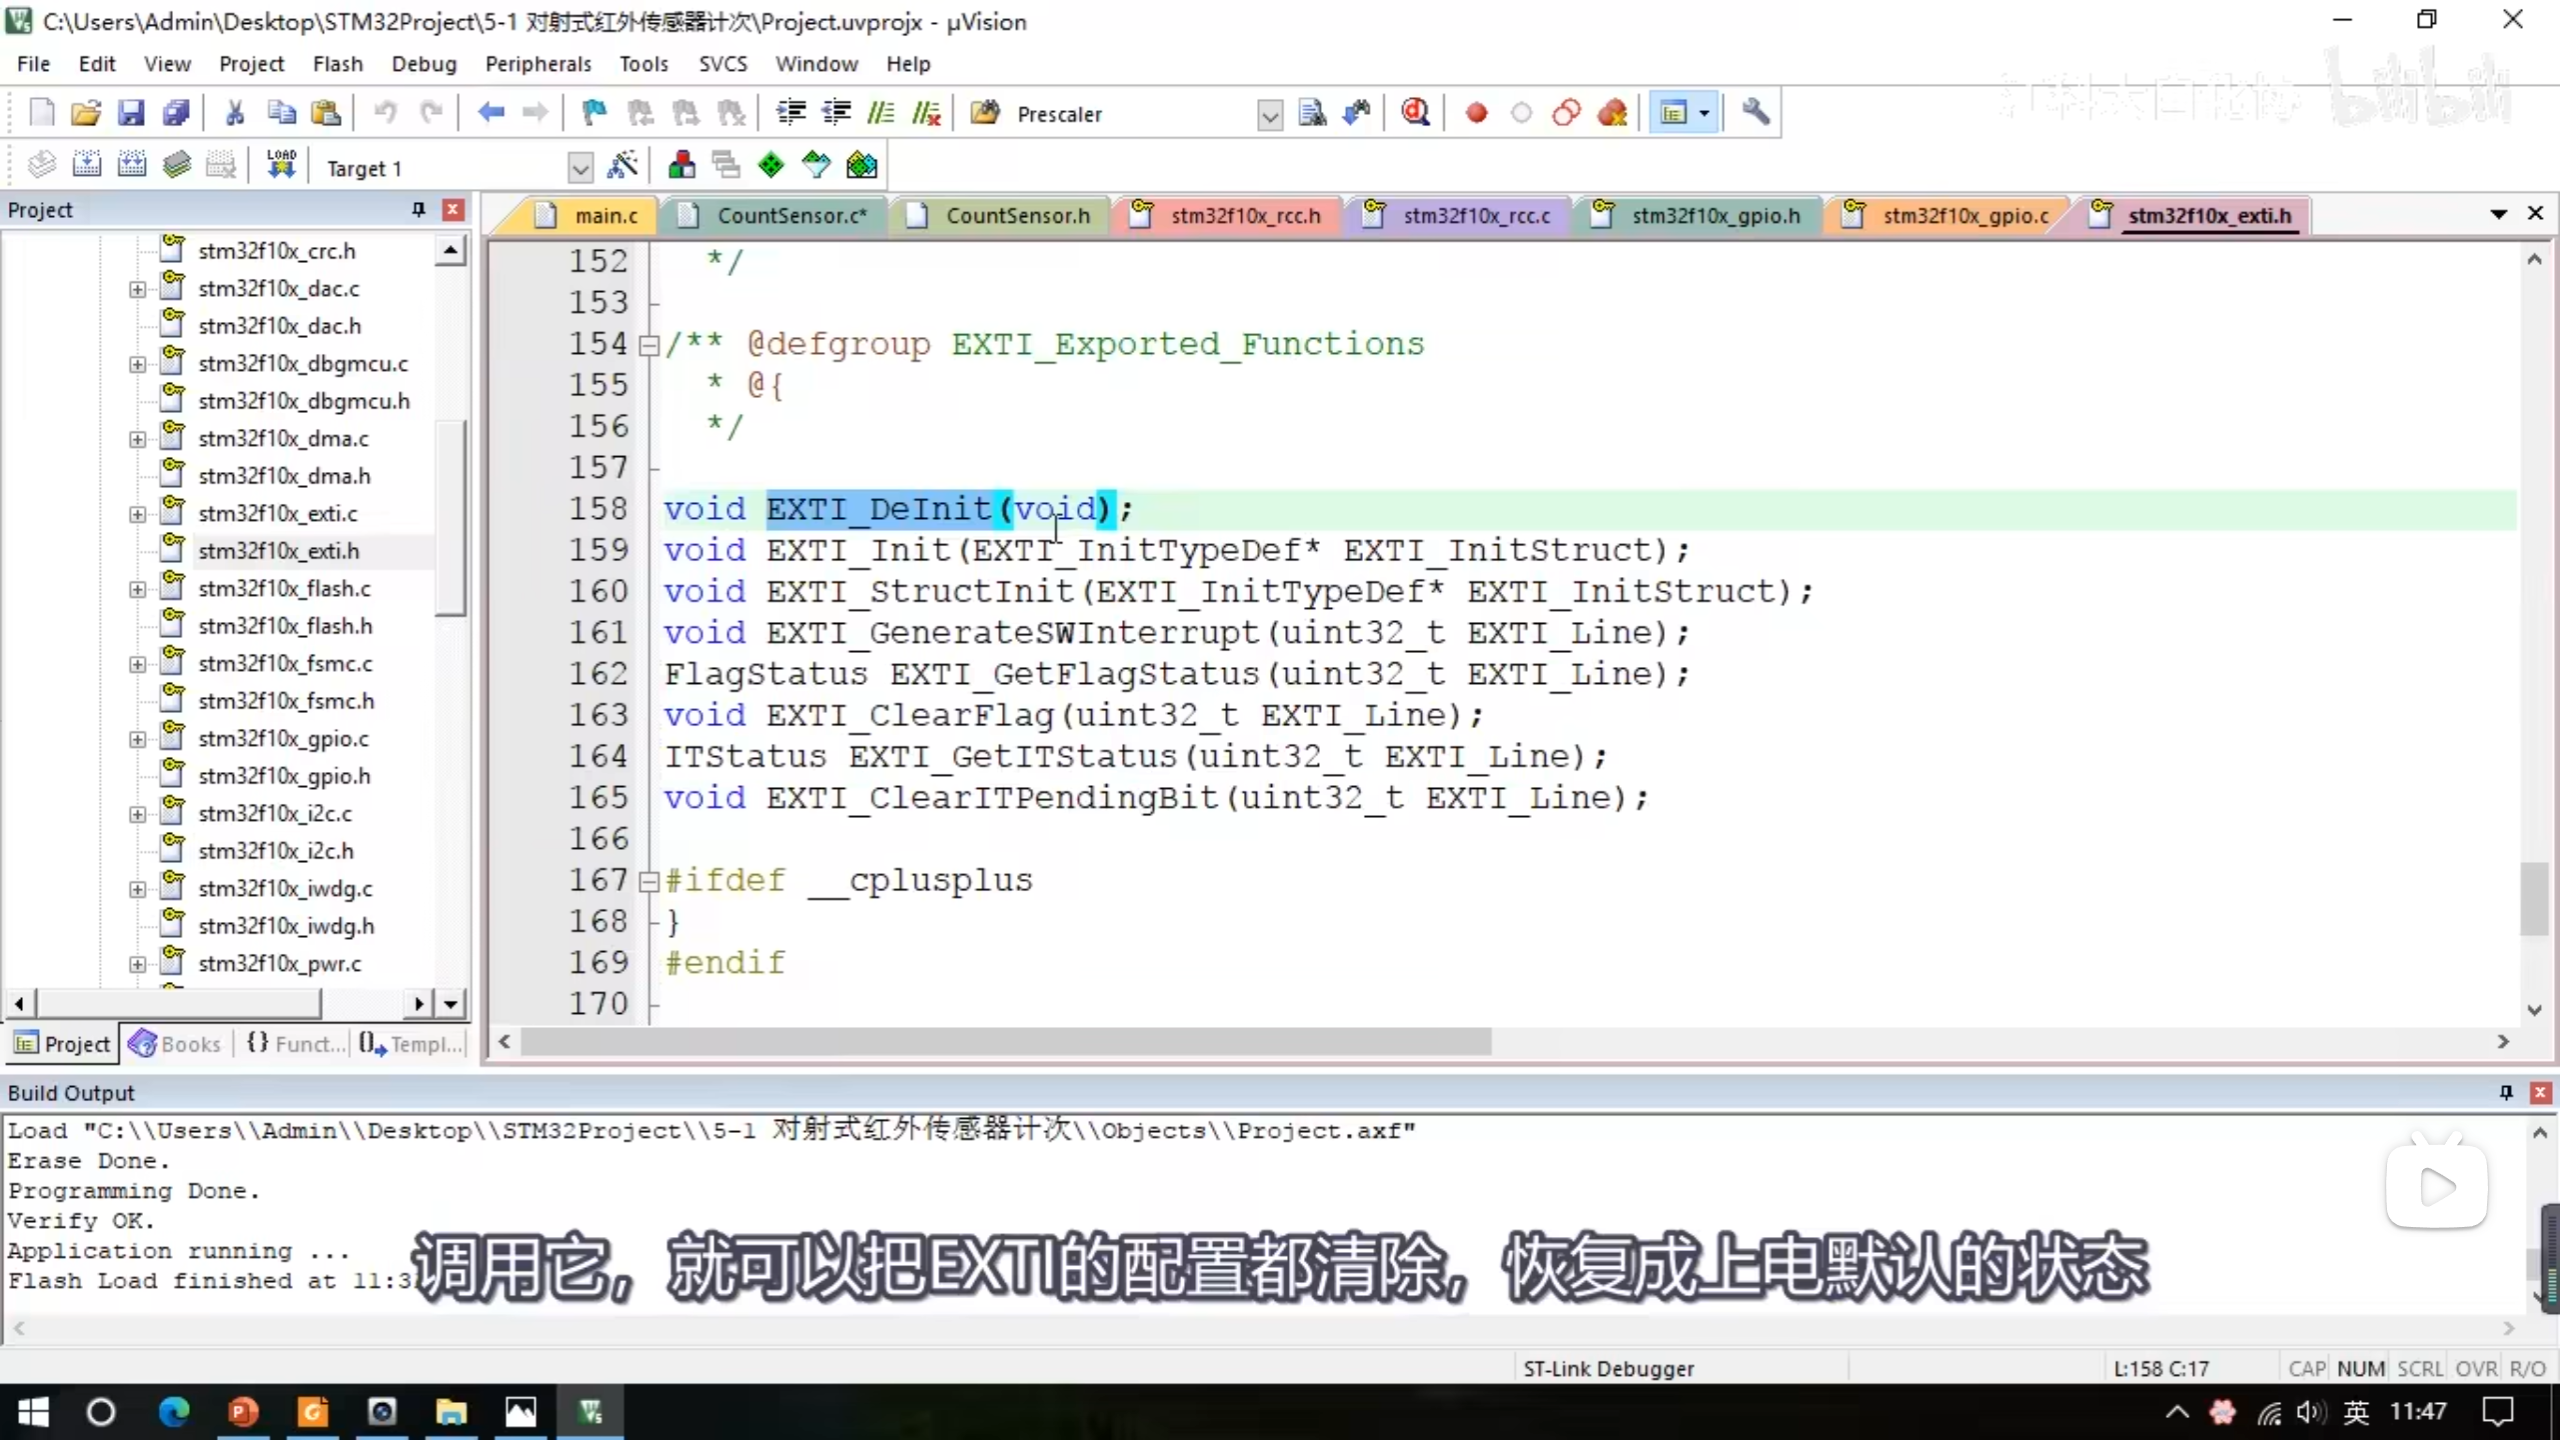Viewport: 2560px width, 1440px height.
Task: Insert breakpoint red circle icon
Action: [x=1476, y=113]
